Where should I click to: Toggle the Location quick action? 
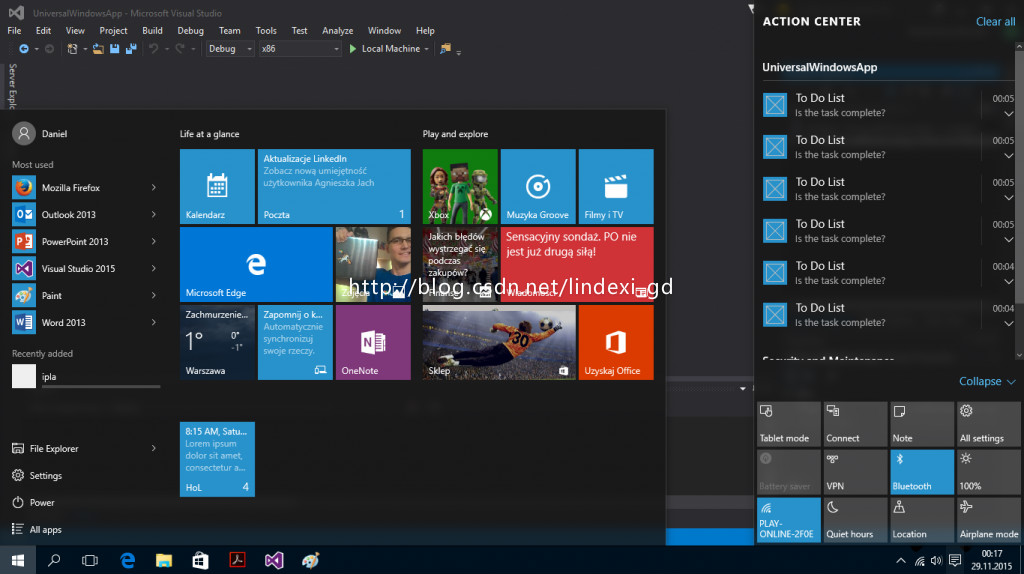point(922,519)
